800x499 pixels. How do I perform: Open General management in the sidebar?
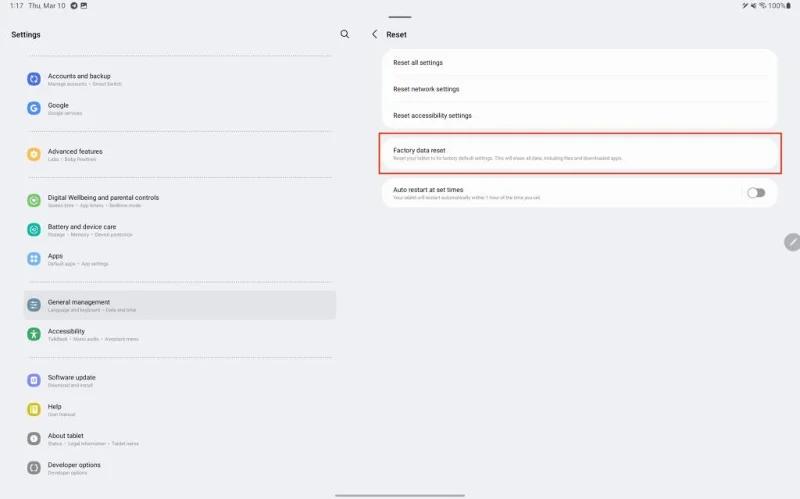180,305
